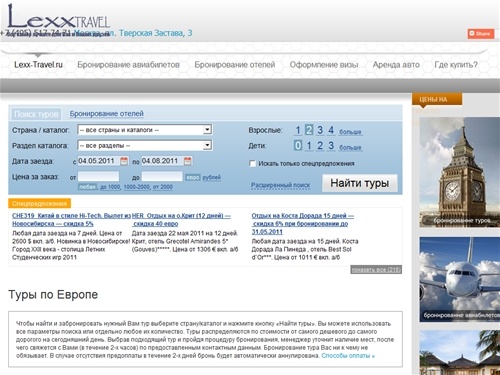Screen dimensions: 500x375
Task: Click the price 'до' input field
Action: coord(162,177)
